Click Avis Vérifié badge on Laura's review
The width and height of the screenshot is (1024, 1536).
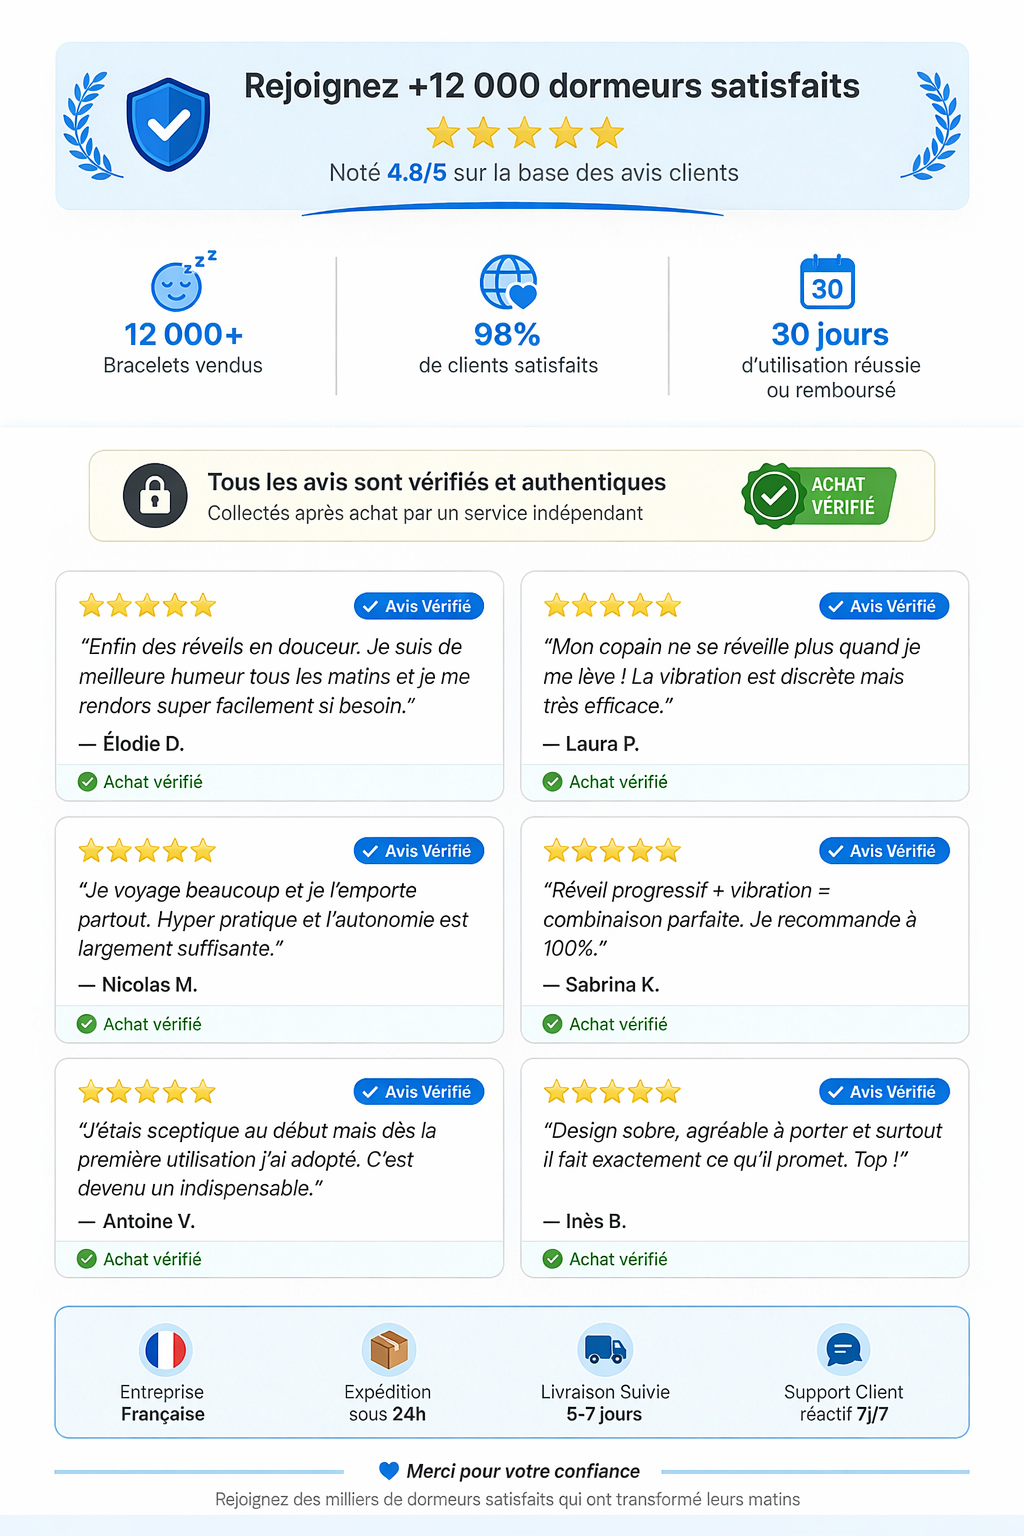pyautogui.click(x=884, y=606)
